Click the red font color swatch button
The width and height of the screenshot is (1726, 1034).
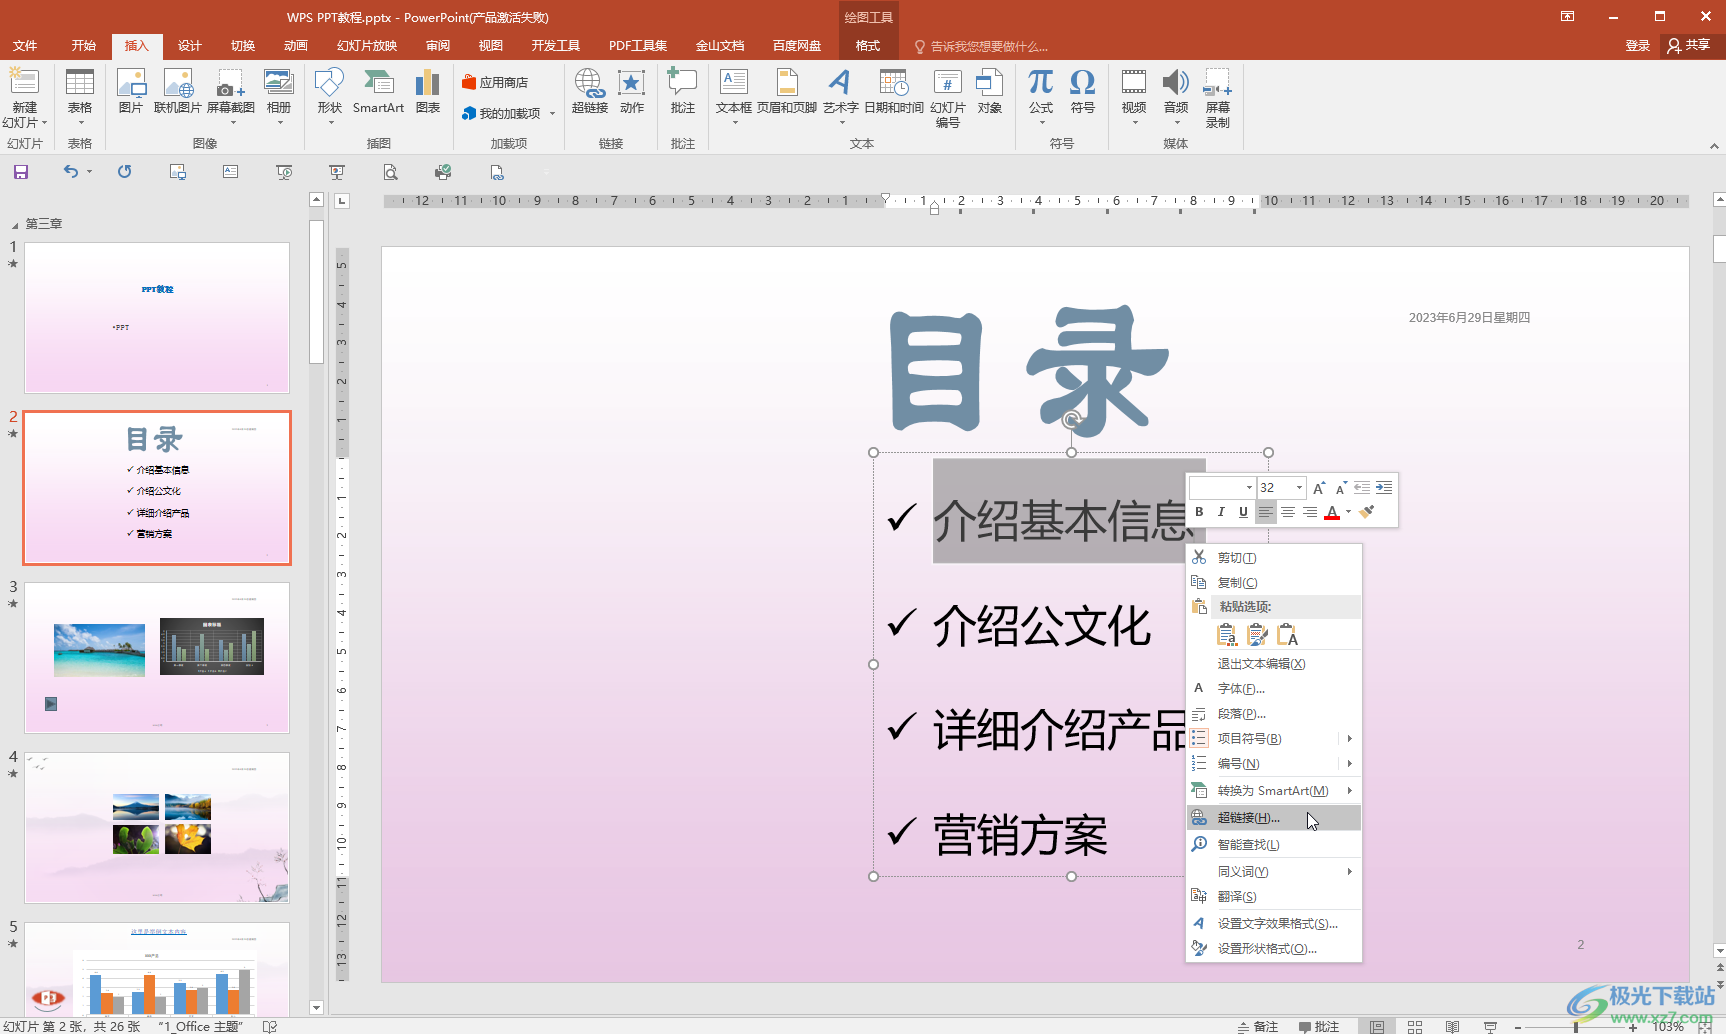1332,512
